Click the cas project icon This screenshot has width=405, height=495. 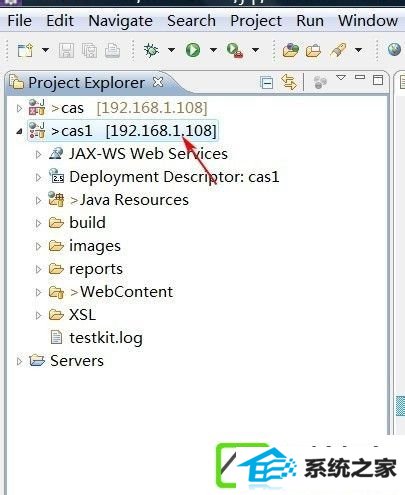(x=37, y=107)
